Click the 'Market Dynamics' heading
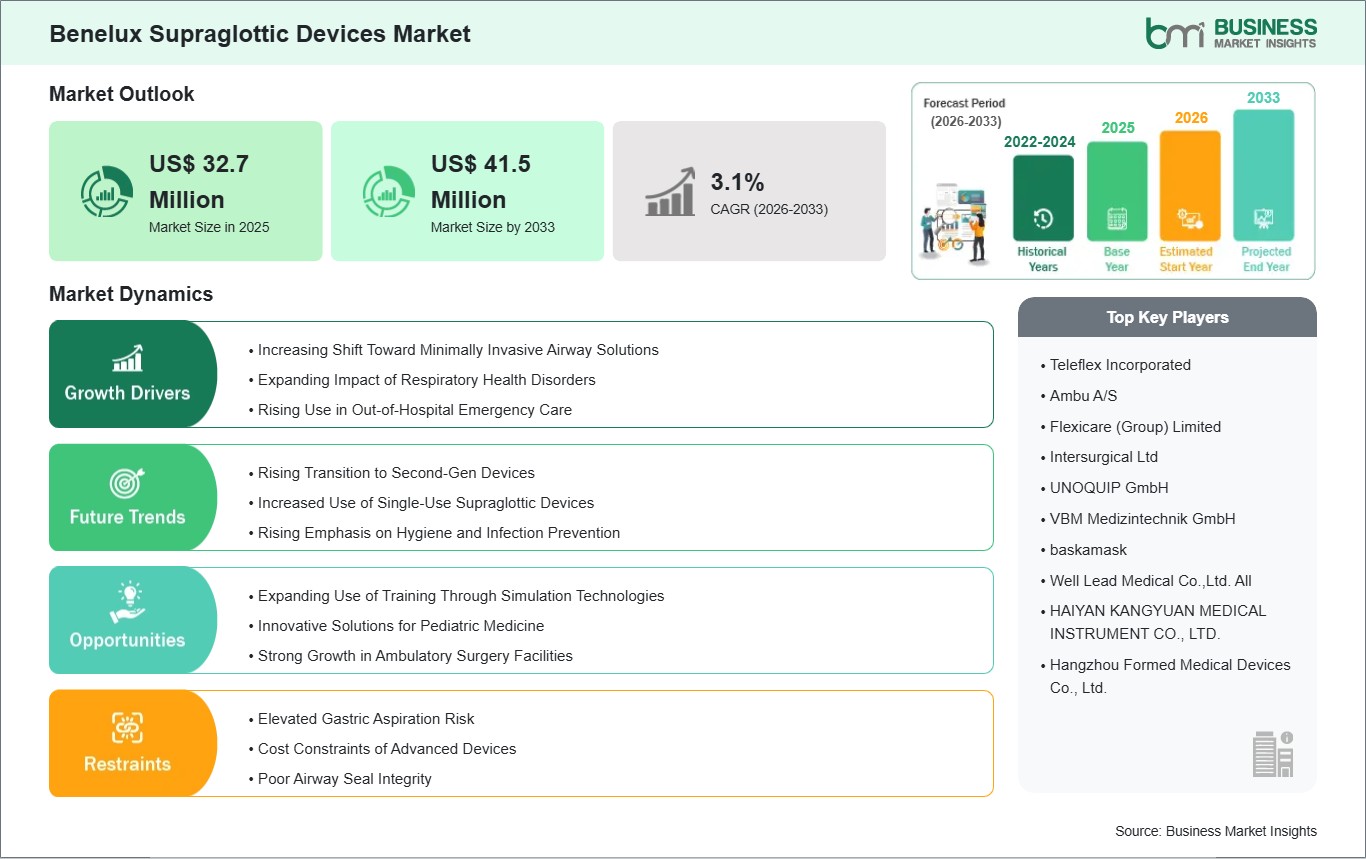The image size is (1366, 859). click(131, 294)
